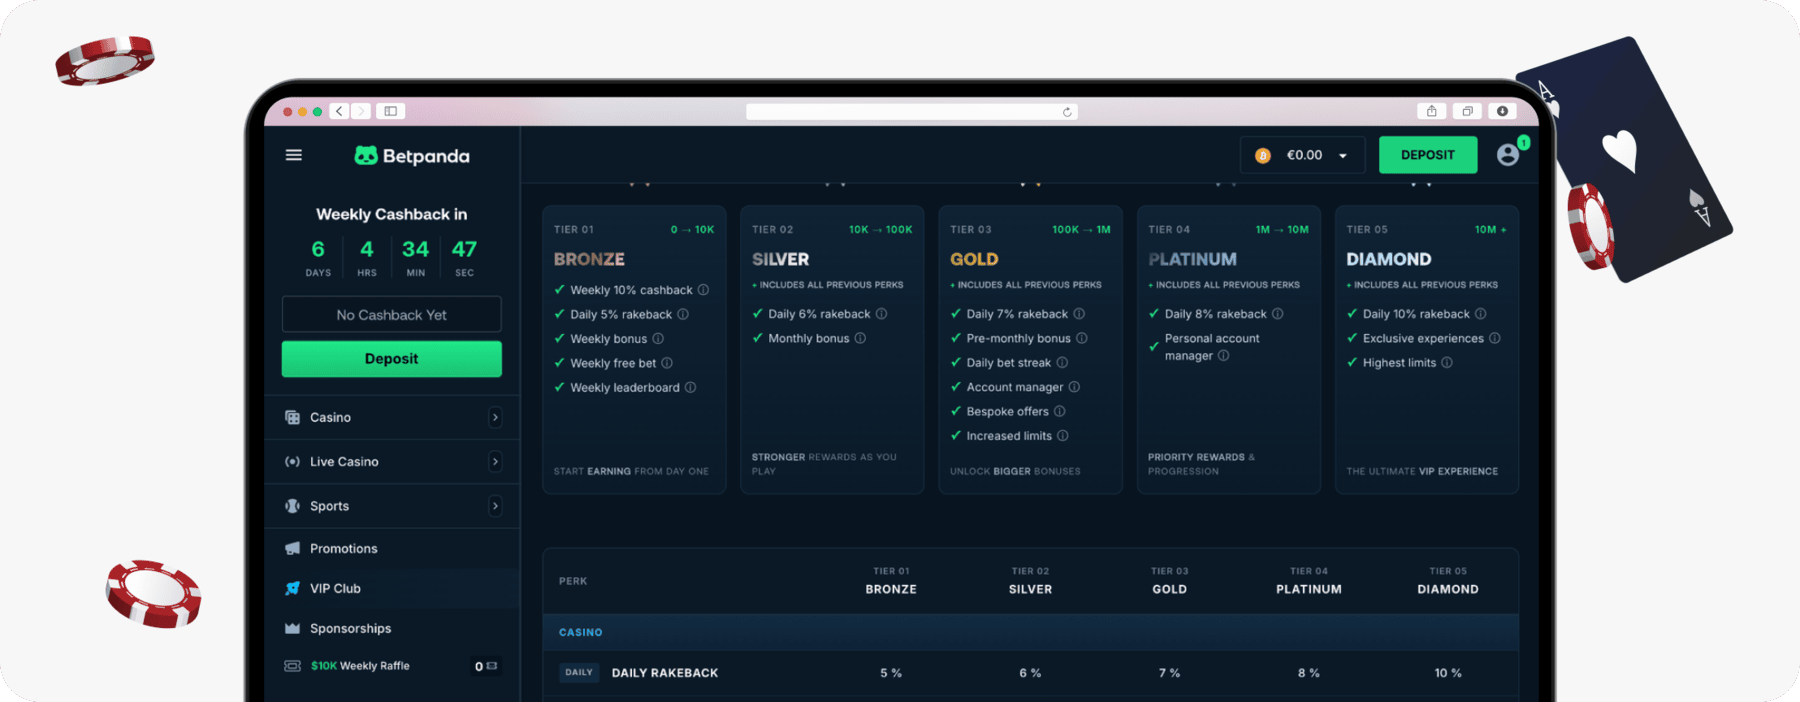
Task: Show info icon for Increased limits
Action: [1063, 436]
